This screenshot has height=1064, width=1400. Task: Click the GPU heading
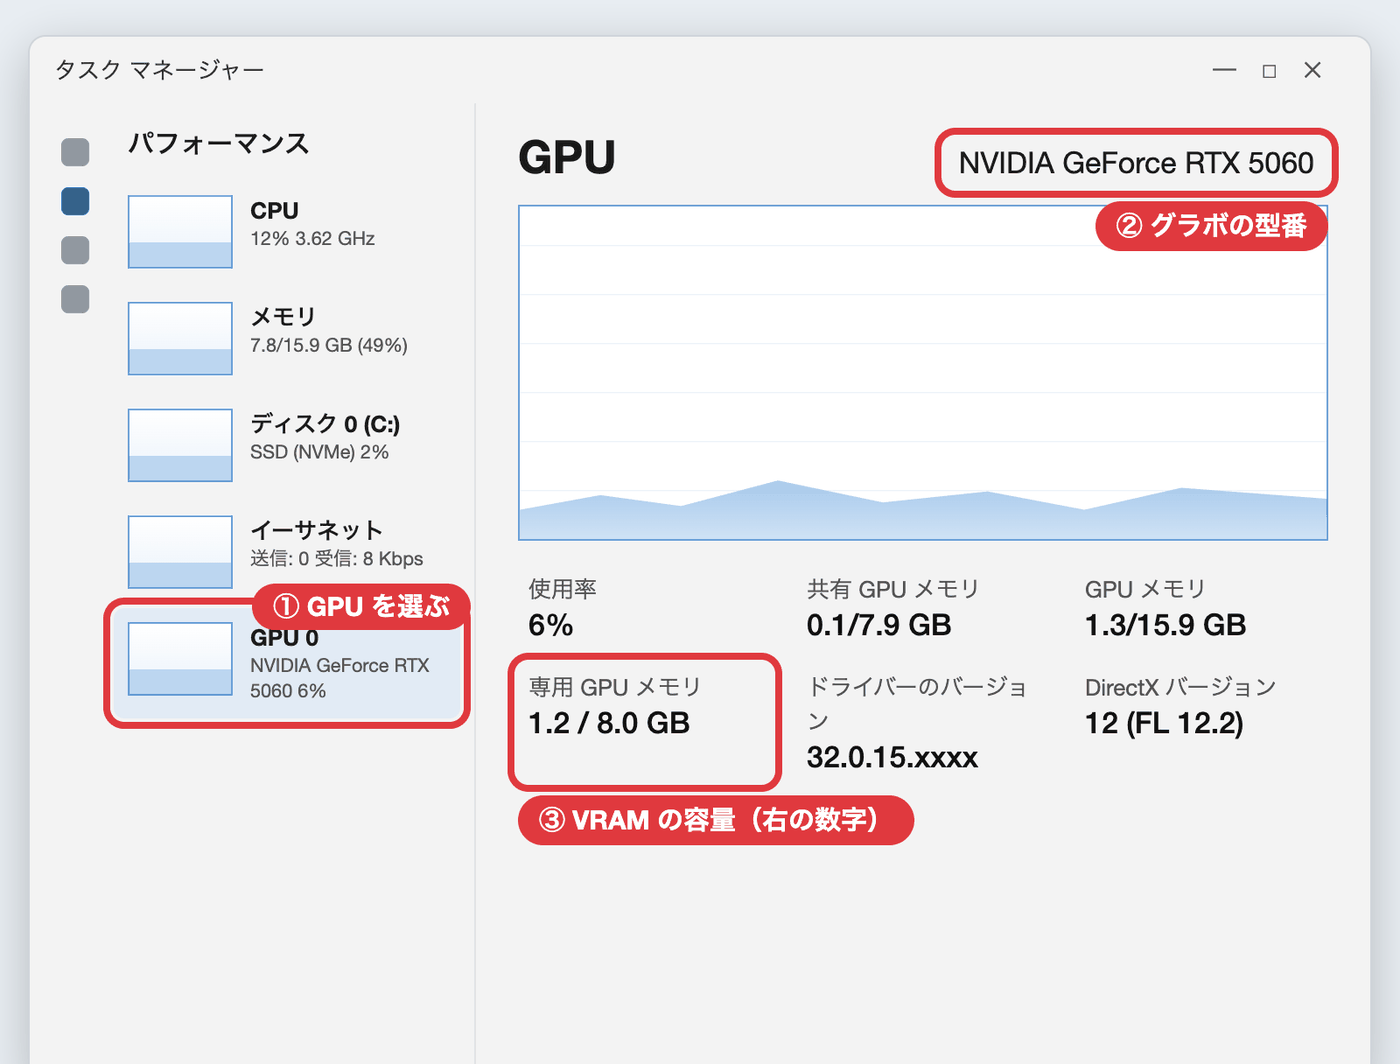pyautogui.click(x=567, y=158)
